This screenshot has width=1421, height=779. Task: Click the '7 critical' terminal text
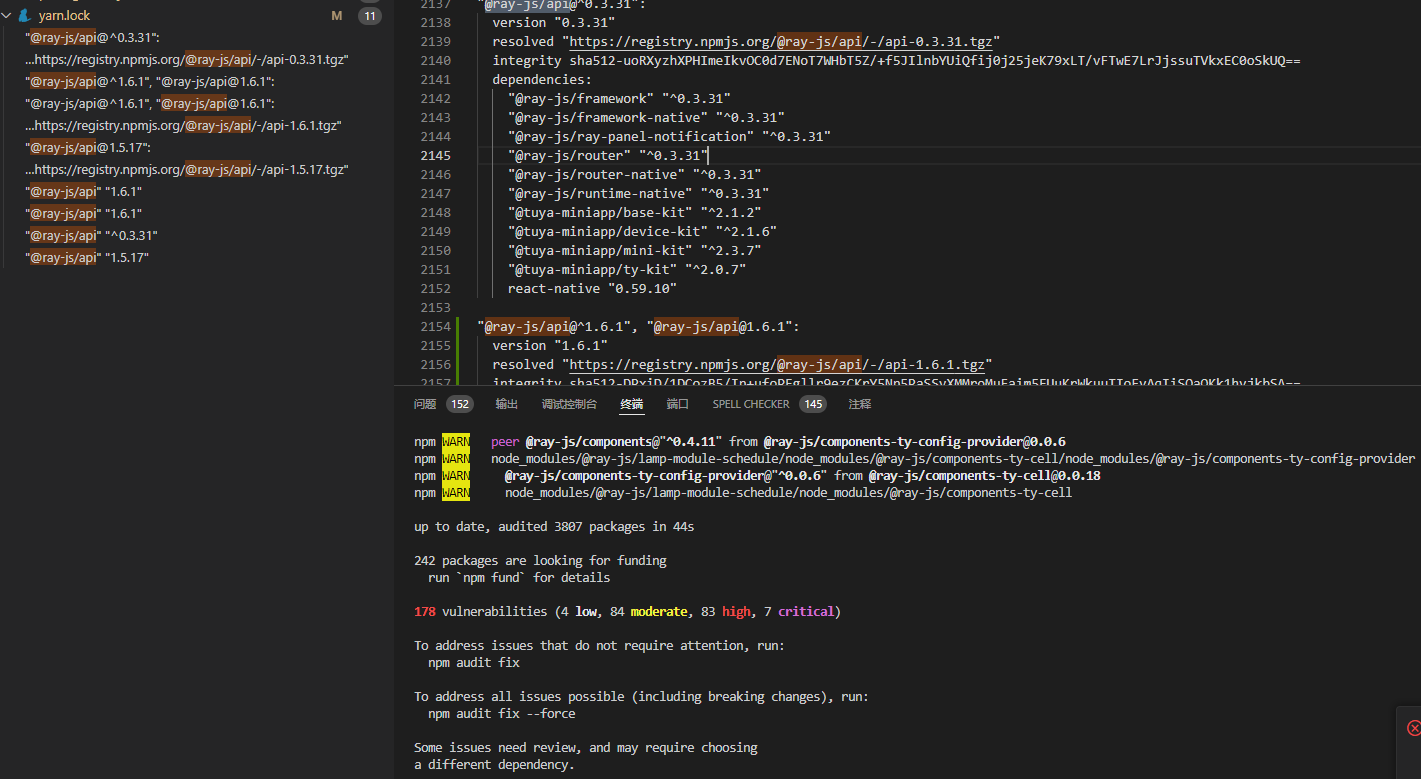pos(799,612)
